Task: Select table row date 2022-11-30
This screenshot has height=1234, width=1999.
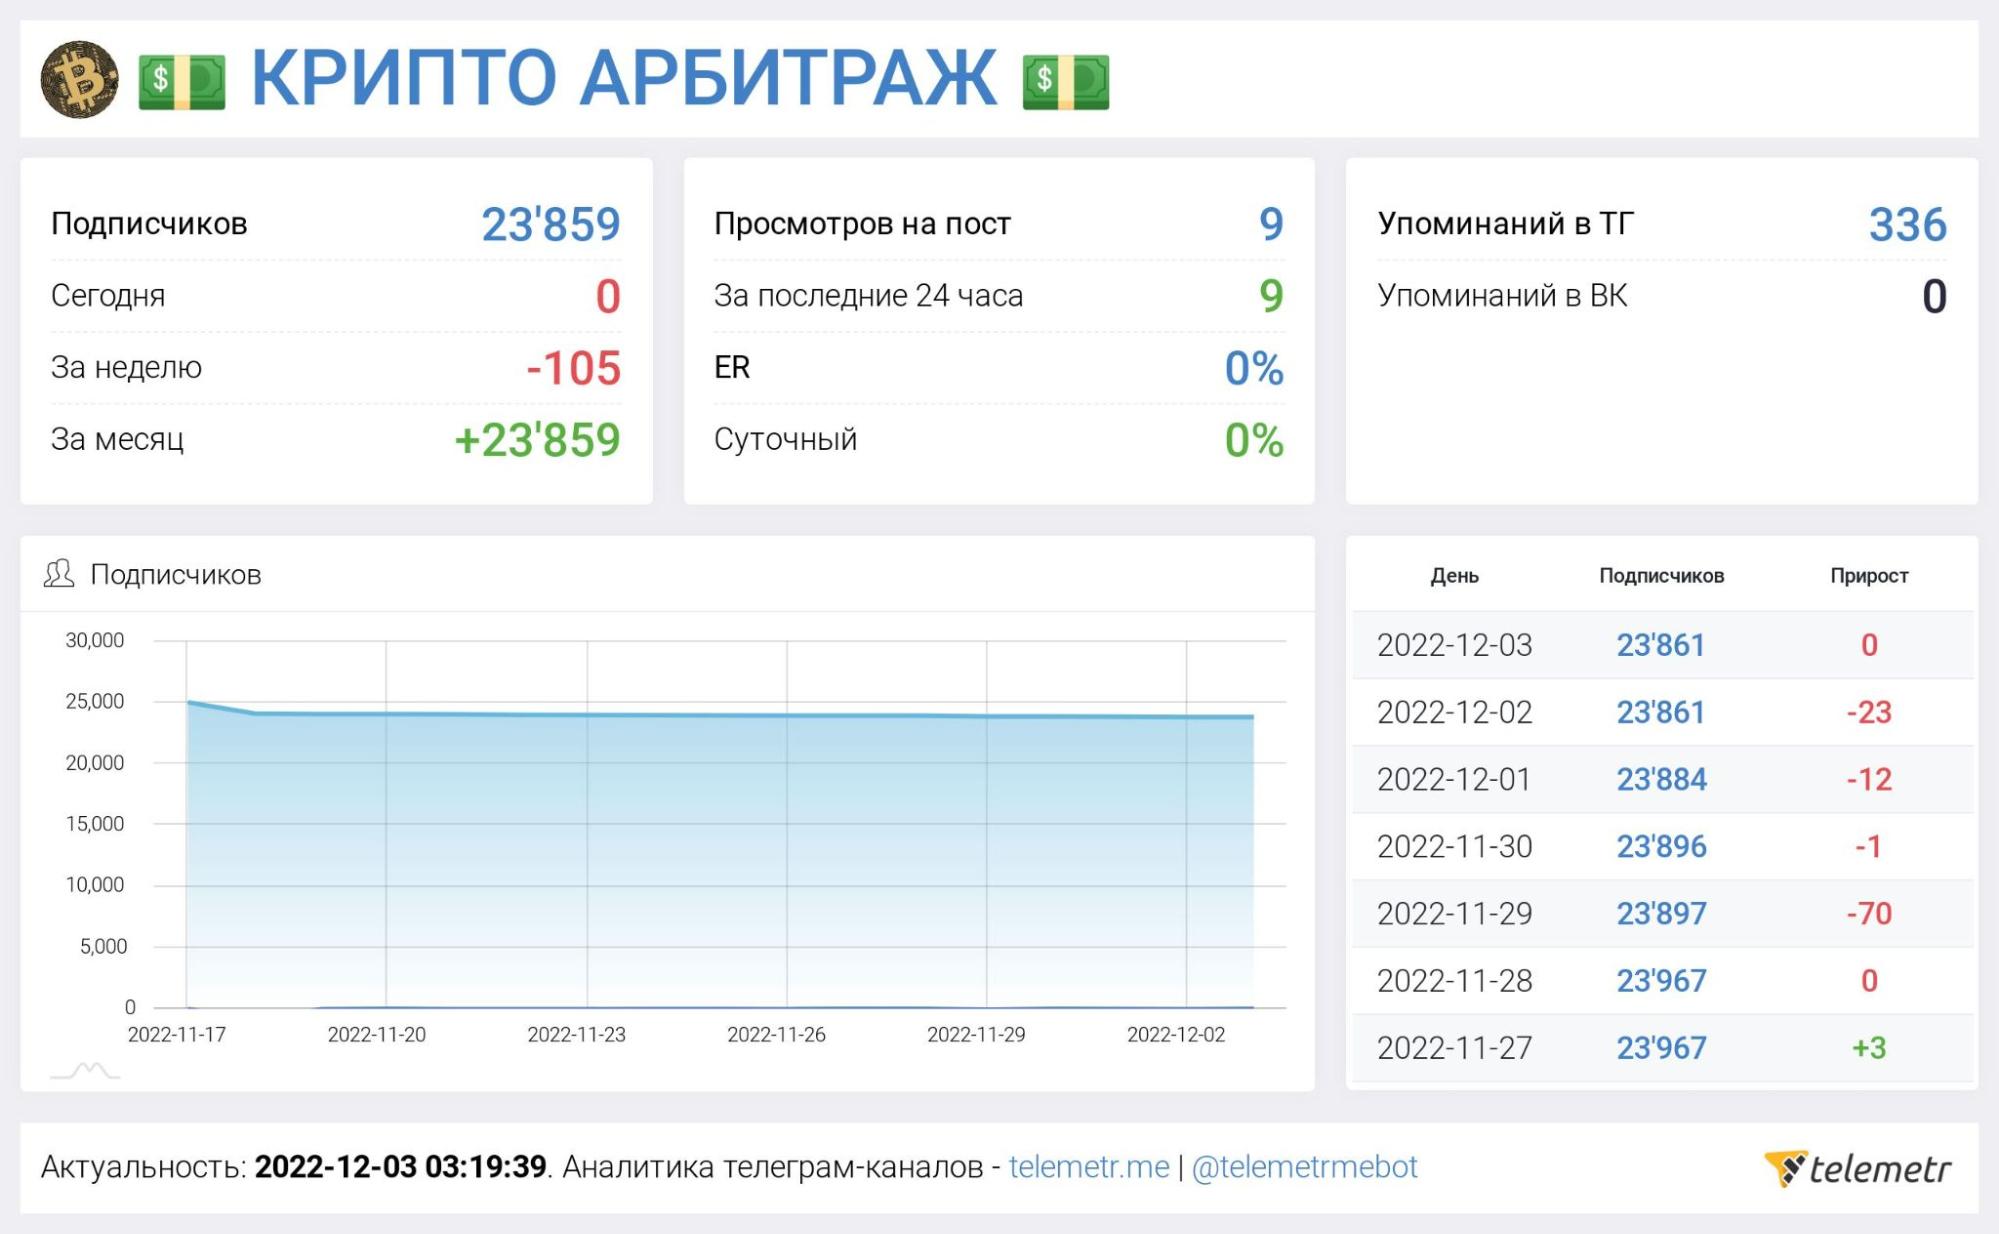Action: point(1455,846)
